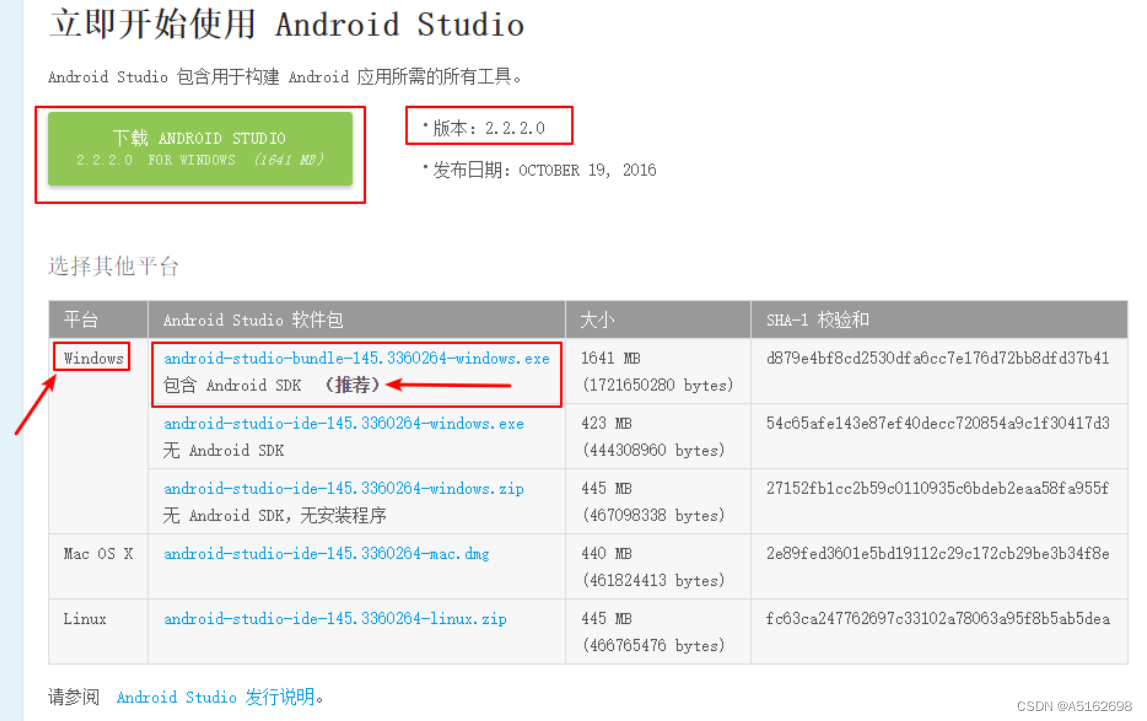This screenshot has width=1147, height=721.
Task: Click the (466765476 bytes) size text
Action: point(653,646)
